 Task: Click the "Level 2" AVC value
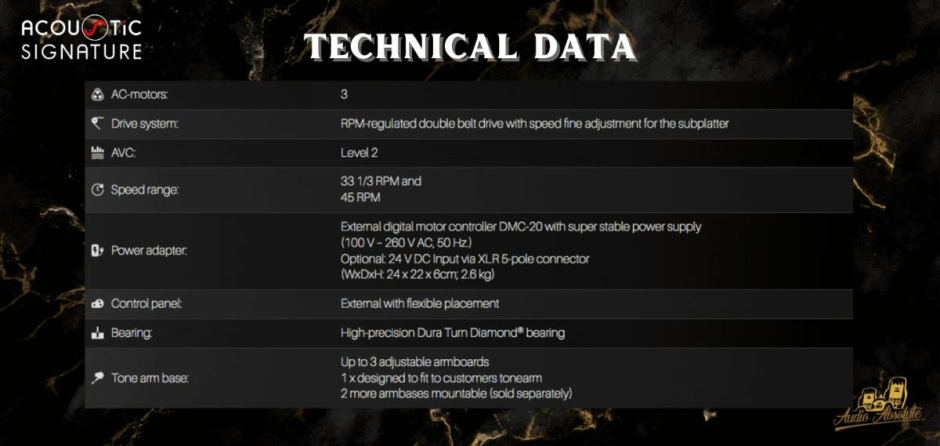[359, 153]
